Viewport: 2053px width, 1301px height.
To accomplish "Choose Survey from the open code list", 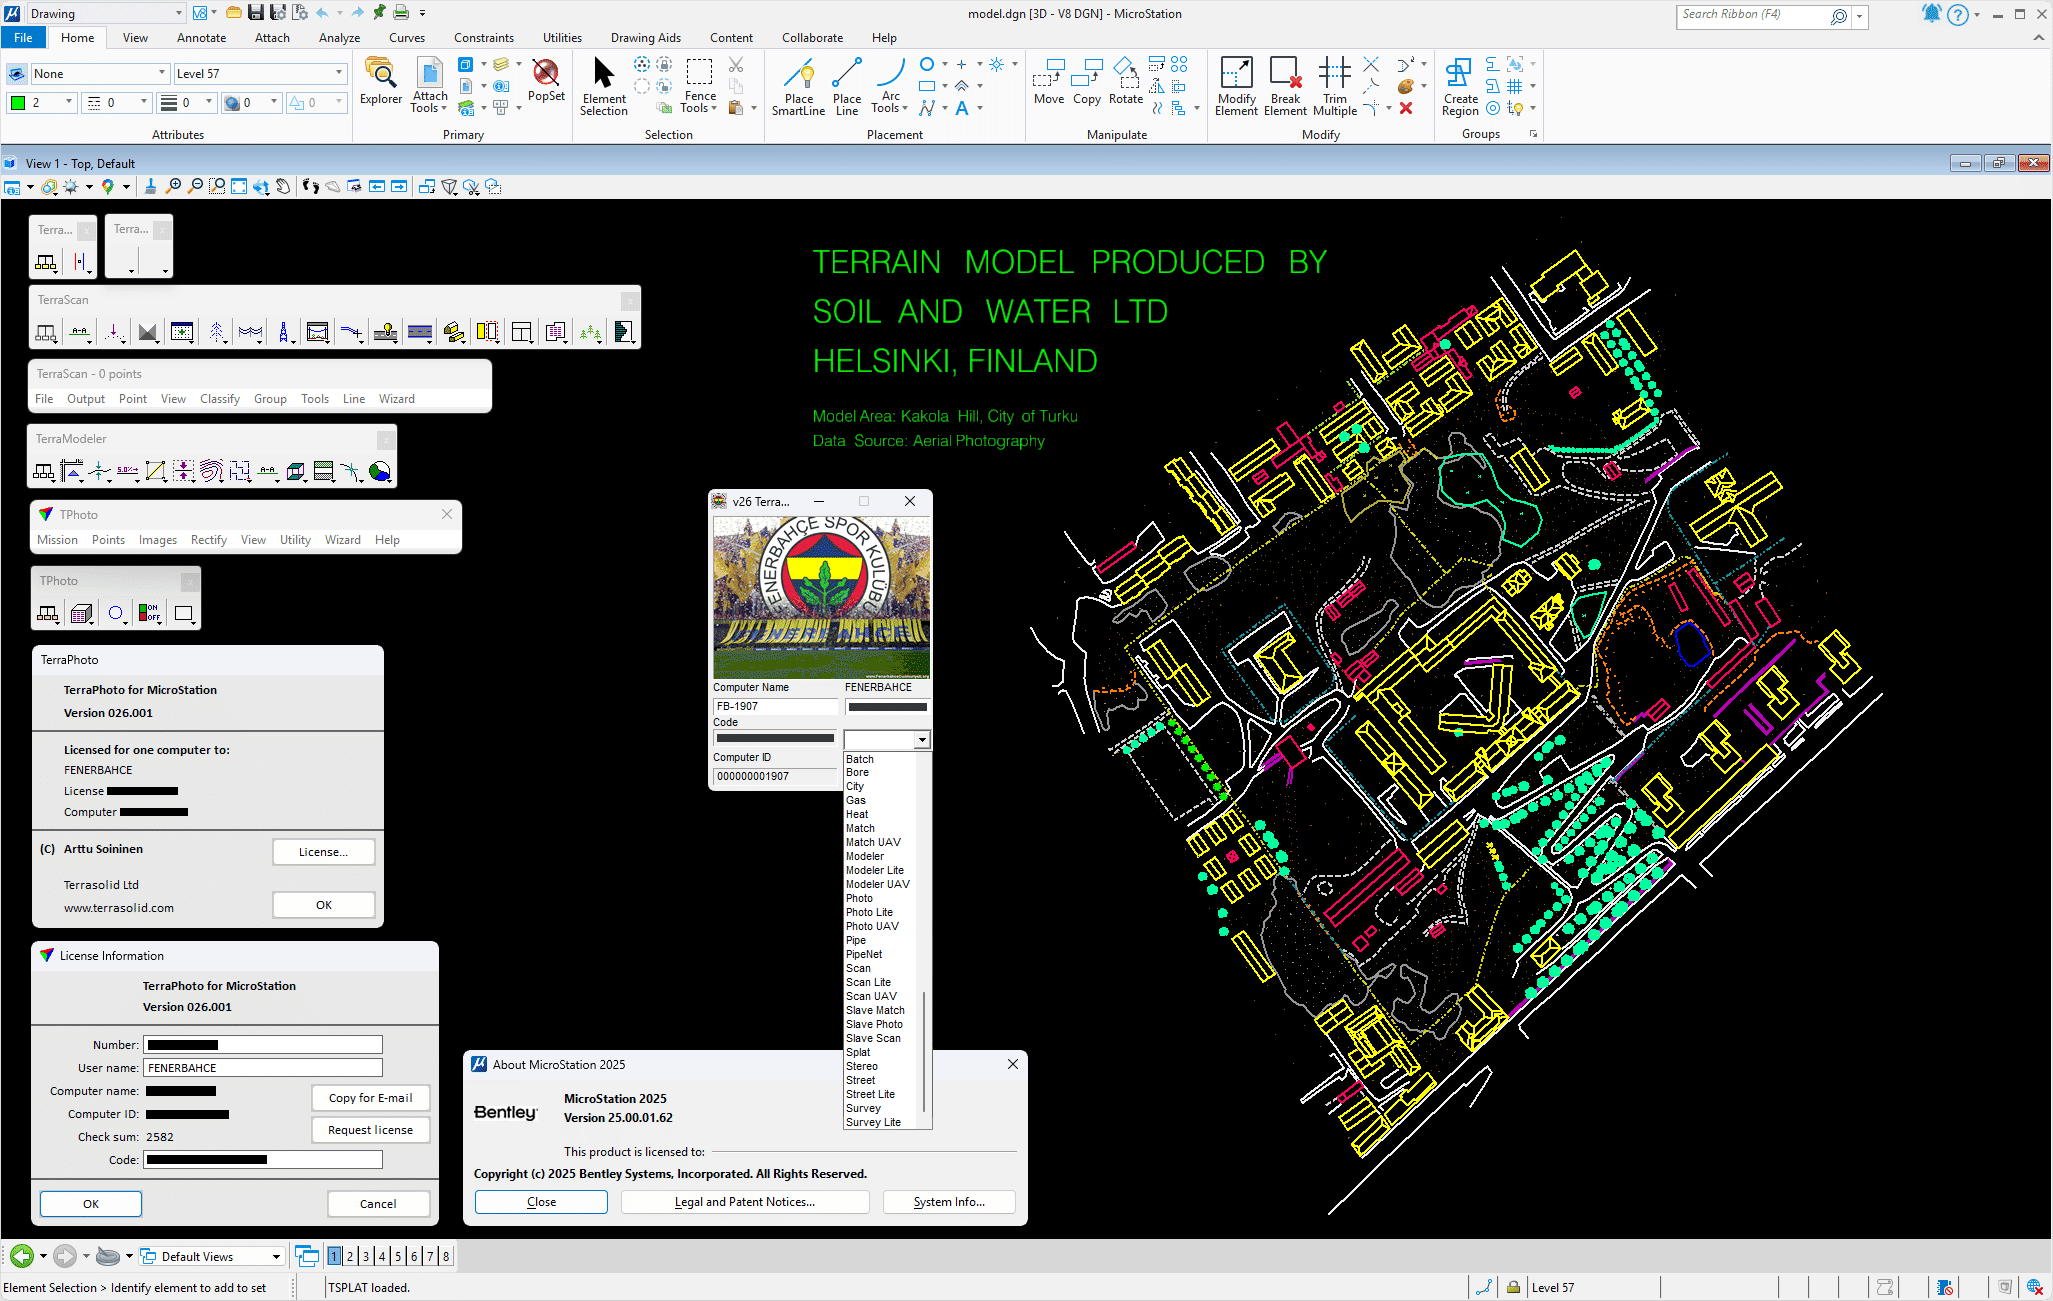I will coord(863,1108).
